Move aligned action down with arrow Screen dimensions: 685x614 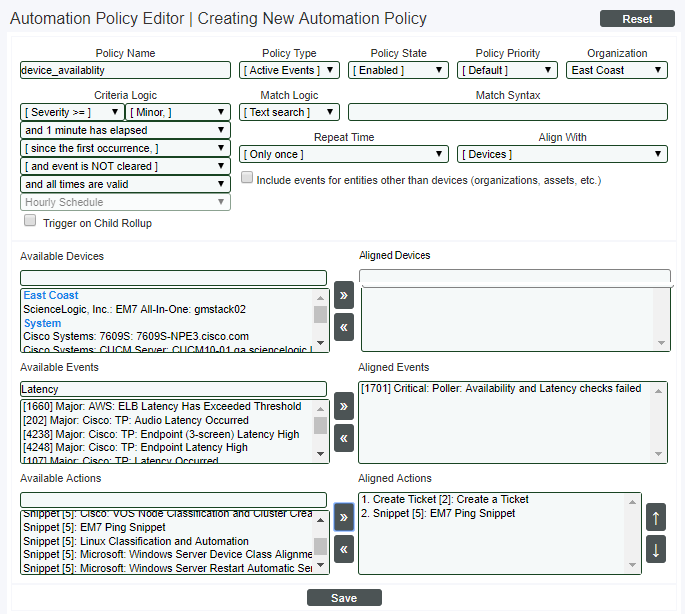click(656, 549)
